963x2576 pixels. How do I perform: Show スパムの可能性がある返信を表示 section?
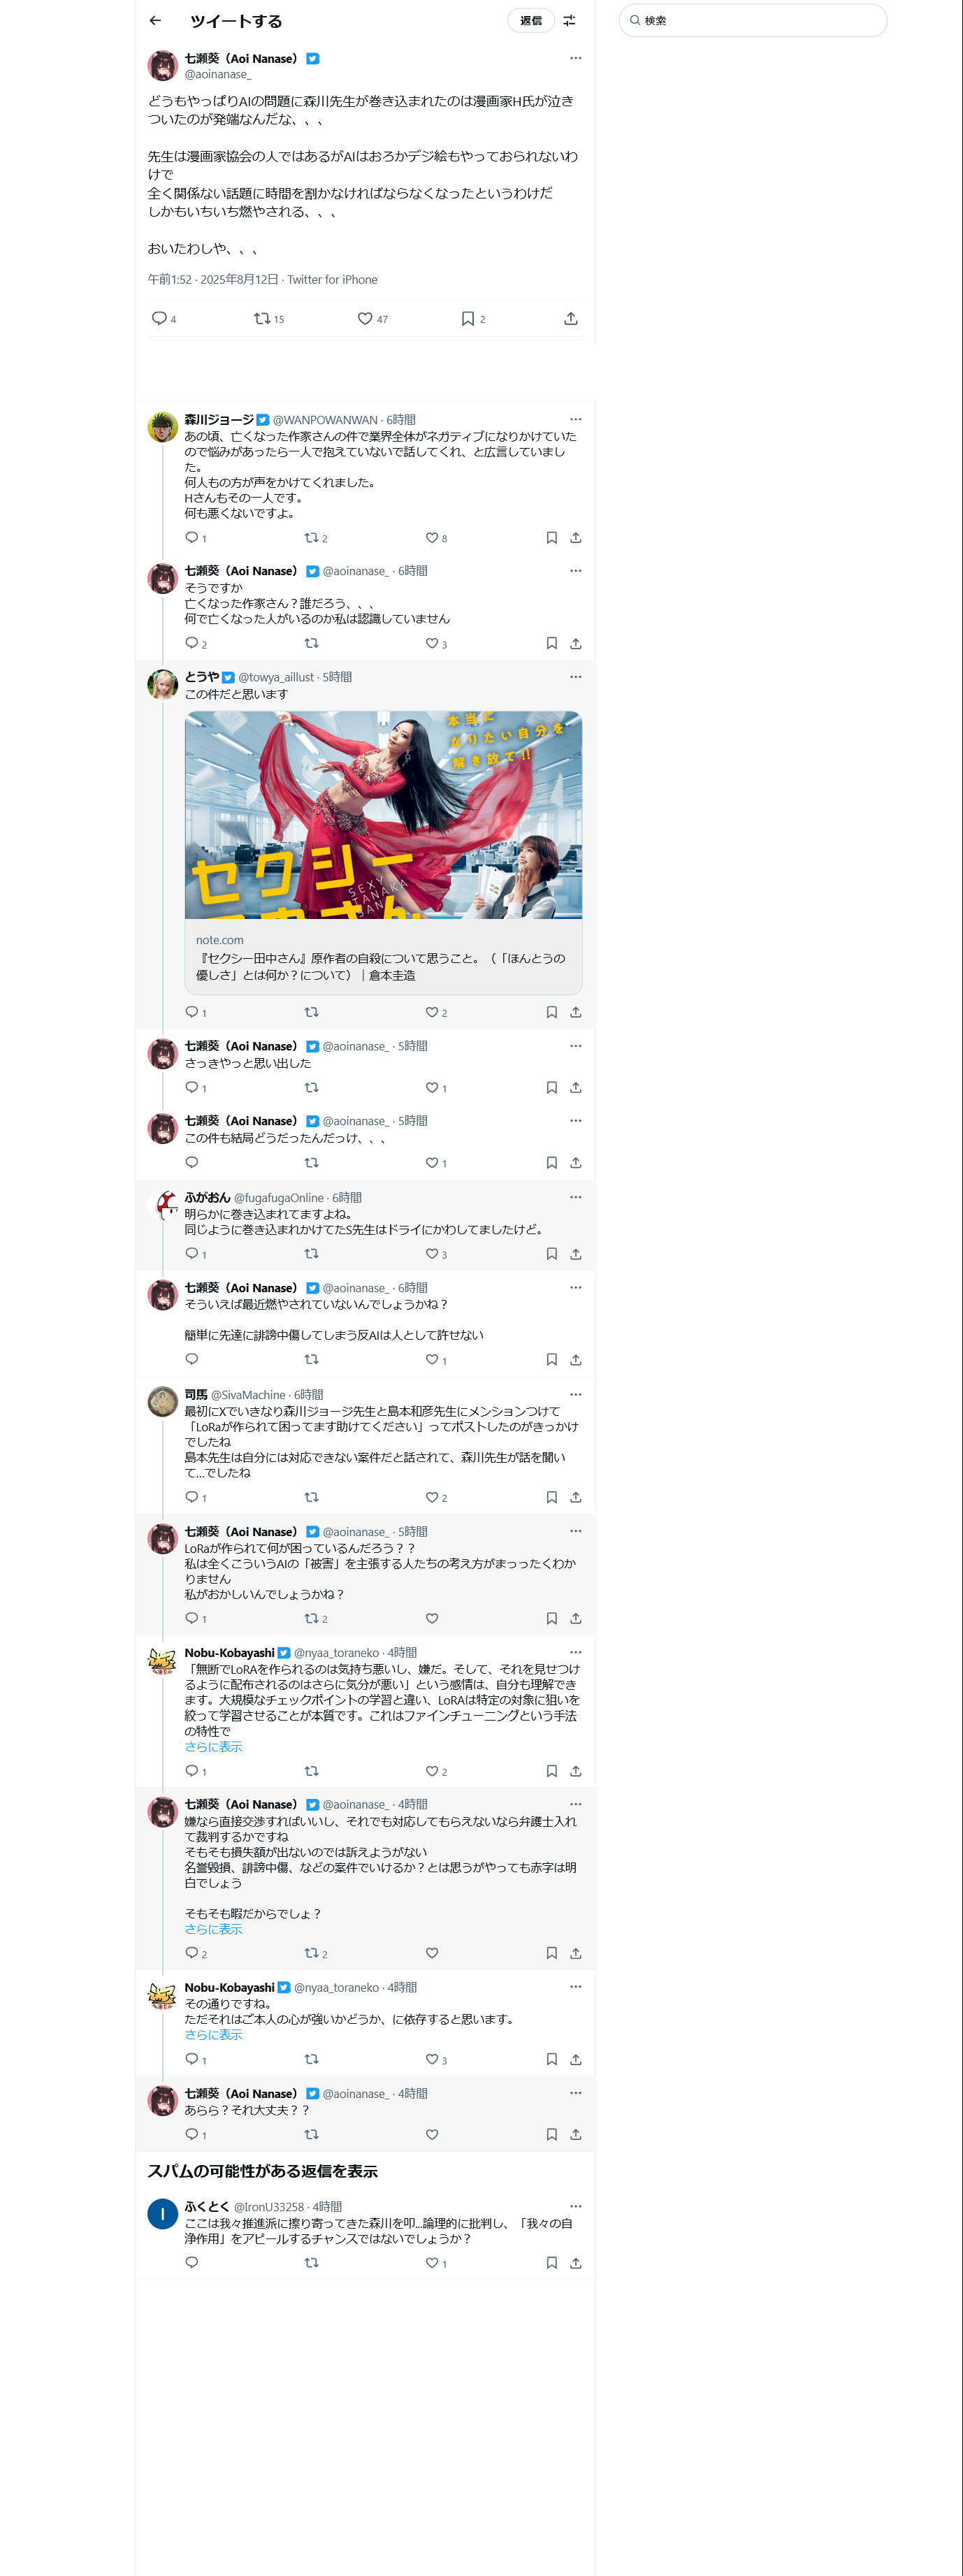(263, 2171)
